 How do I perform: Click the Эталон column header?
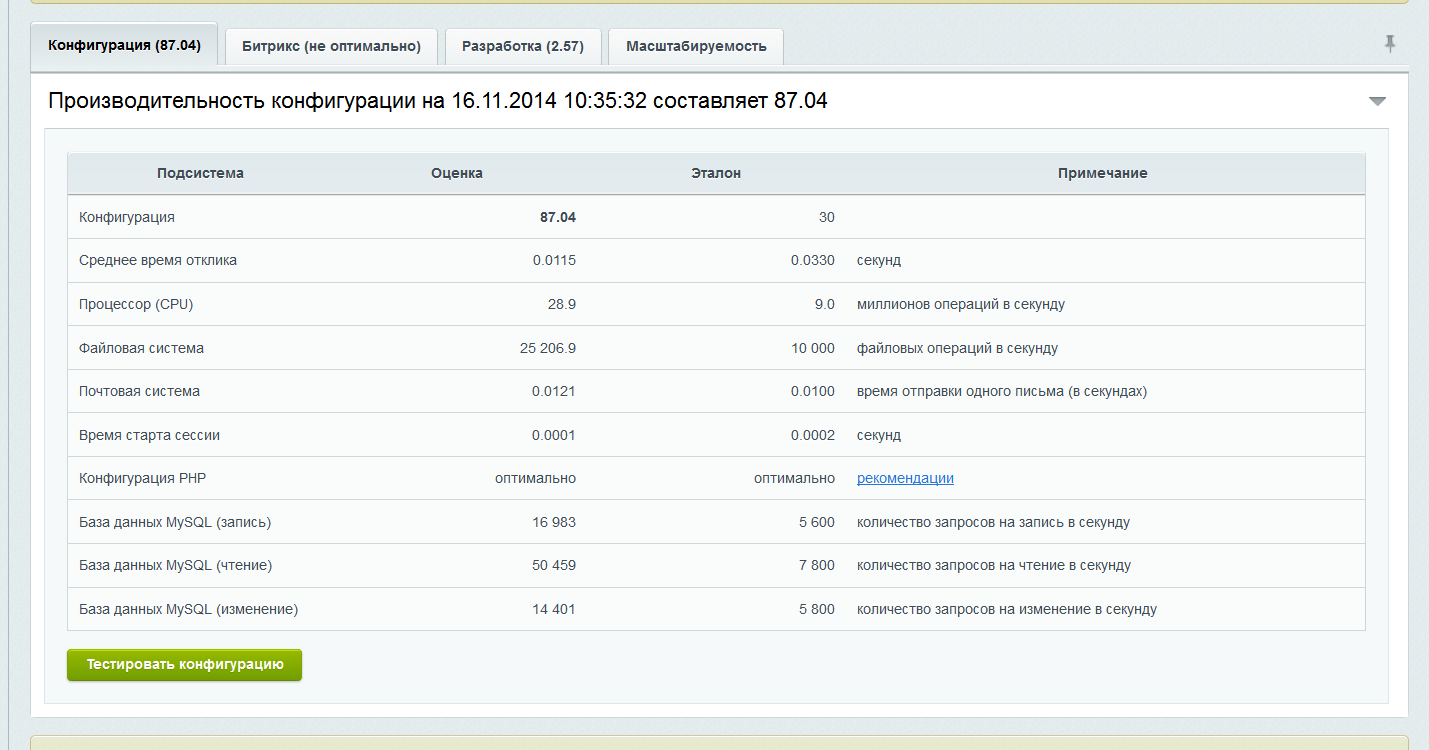pyautogui.click(x=716, y=173)
